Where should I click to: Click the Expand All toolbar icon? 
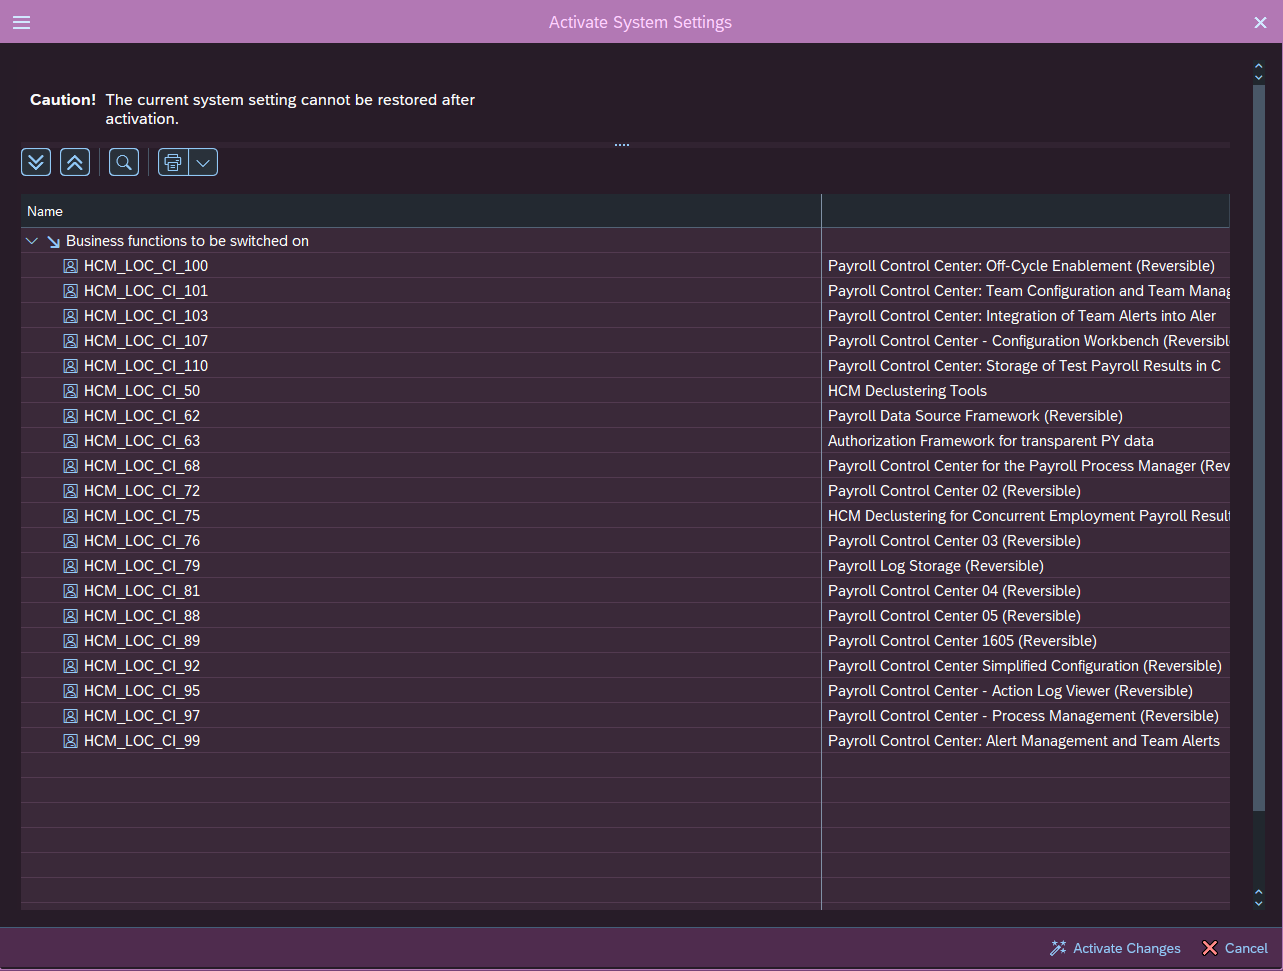(36, 162)
